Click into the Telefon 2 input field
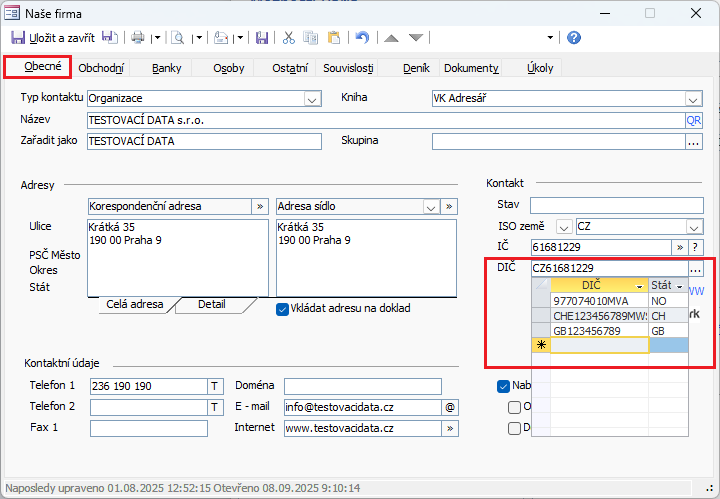720x499 pixels. [x=148, y=407]
